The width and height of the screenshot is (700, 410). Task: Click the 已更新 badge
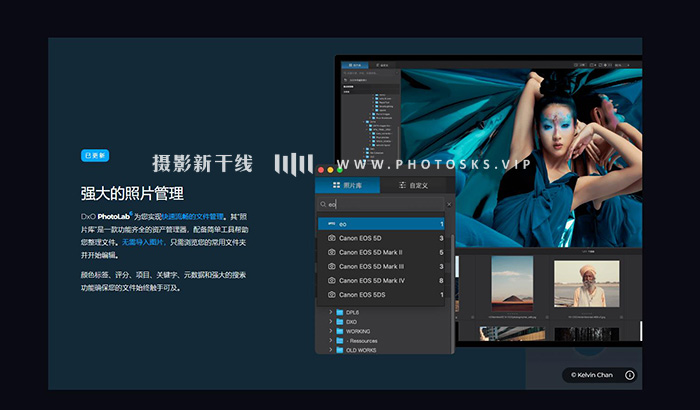coord(95,155)
